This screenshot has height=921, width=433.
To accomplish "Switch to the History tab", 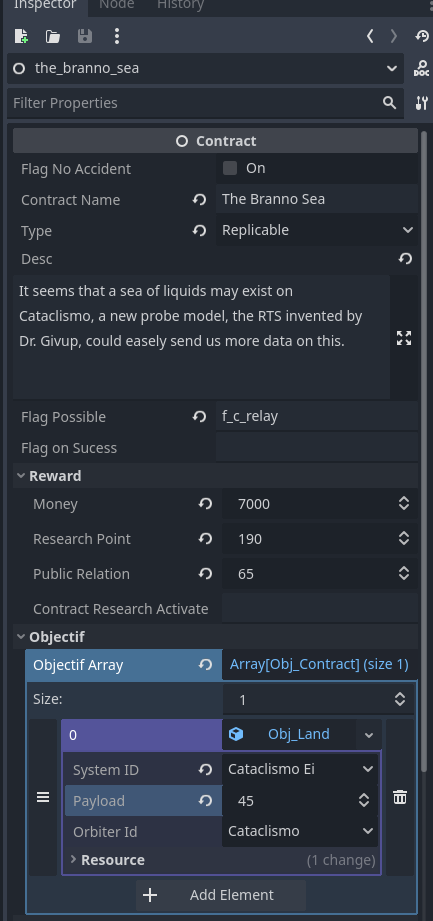I will coord(180,5).
